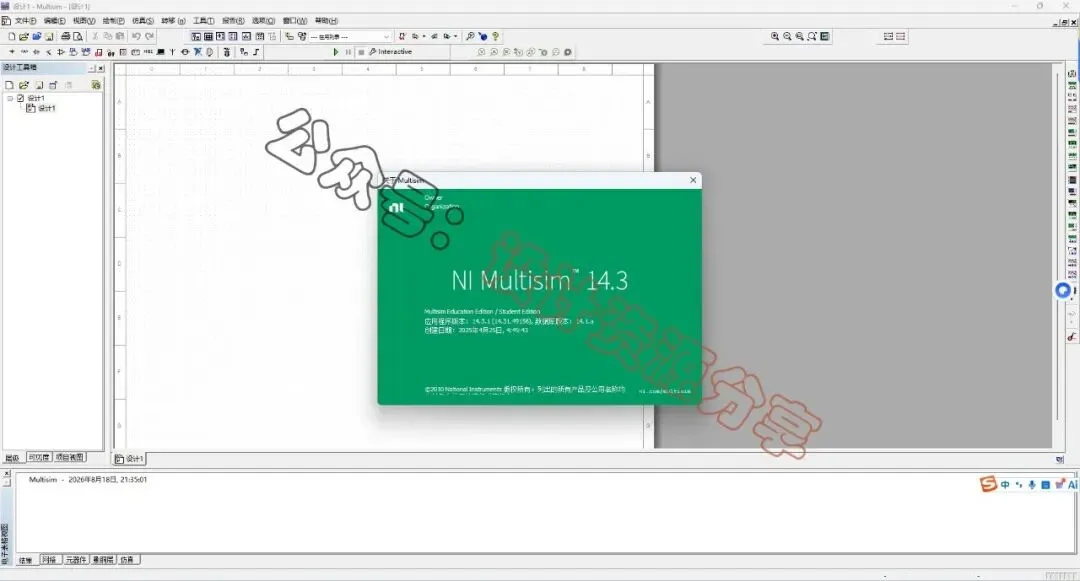Click the refresh icon in design toolbox panel
Screen dimensions: 1080x581
point(96,85)
